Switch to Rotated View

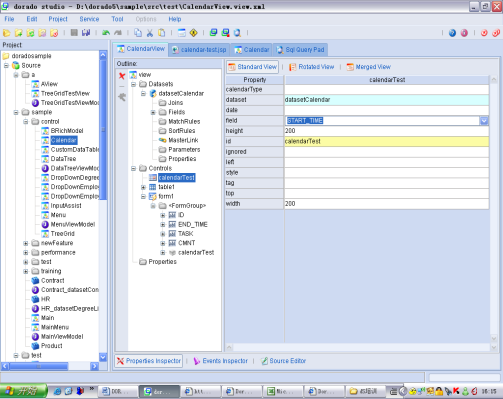(311, 67)
